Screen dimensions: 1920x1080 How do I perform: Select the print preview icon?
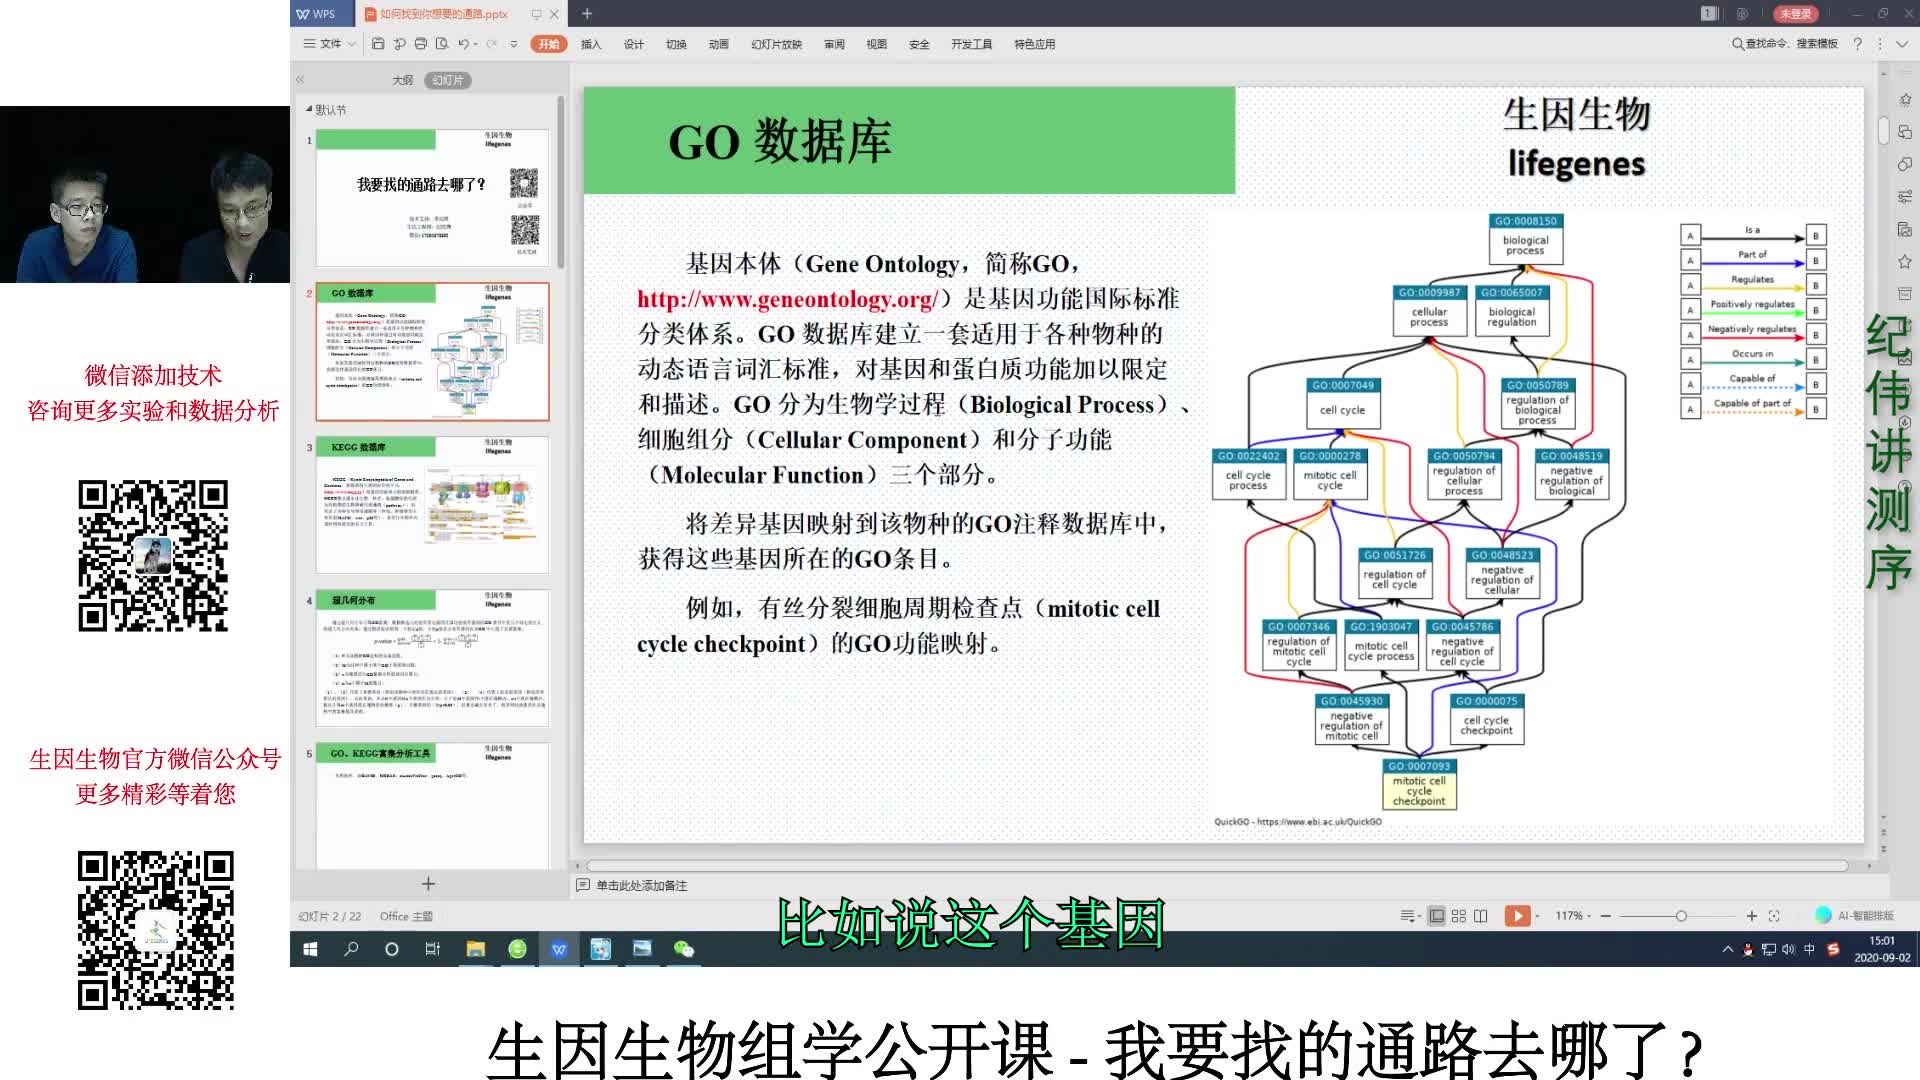click(443, 44)
